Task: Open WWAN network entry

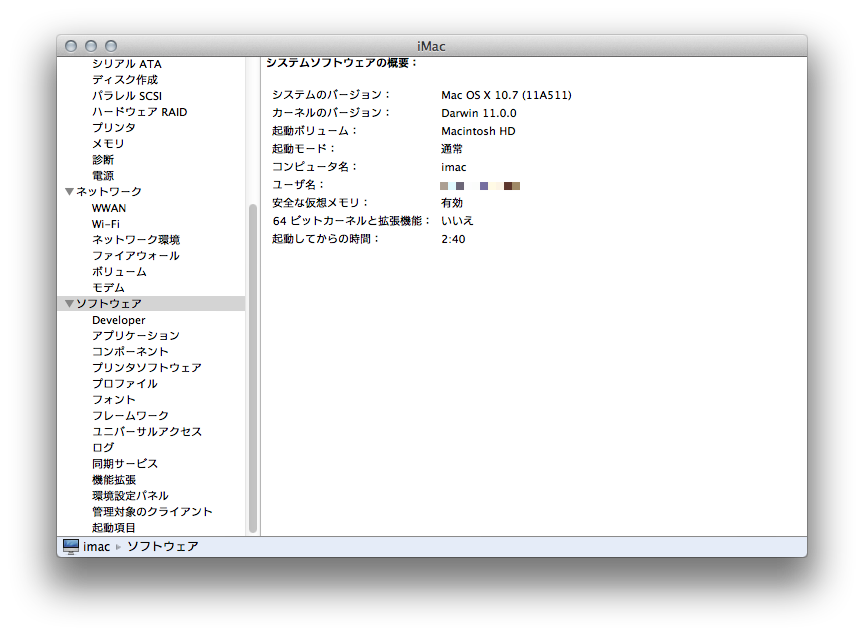Action: [x=109, y=208]
